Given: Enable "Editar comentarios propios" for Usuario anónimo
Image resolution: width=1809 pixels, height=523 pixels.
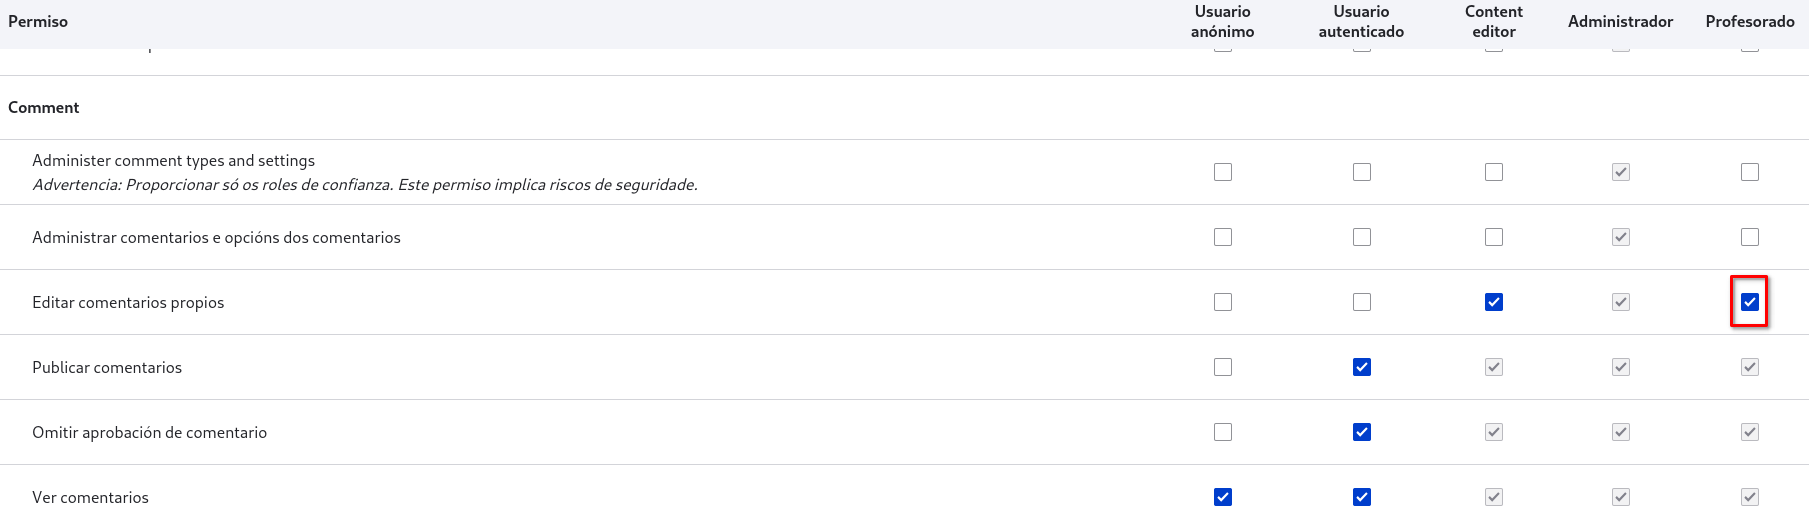Looking at the screenshot, I should (1222, 302).
